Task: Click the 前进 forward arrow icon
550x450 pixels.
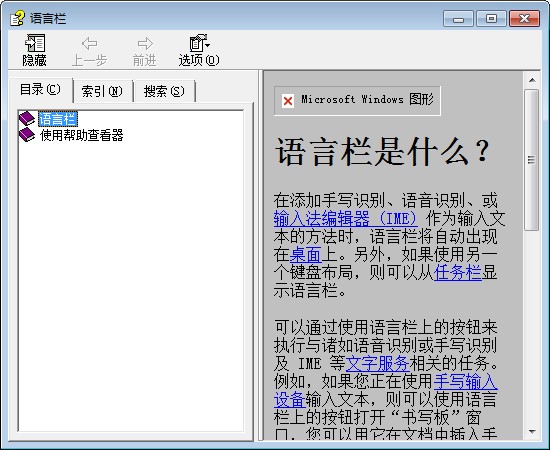Action: (x=145, y=43)
